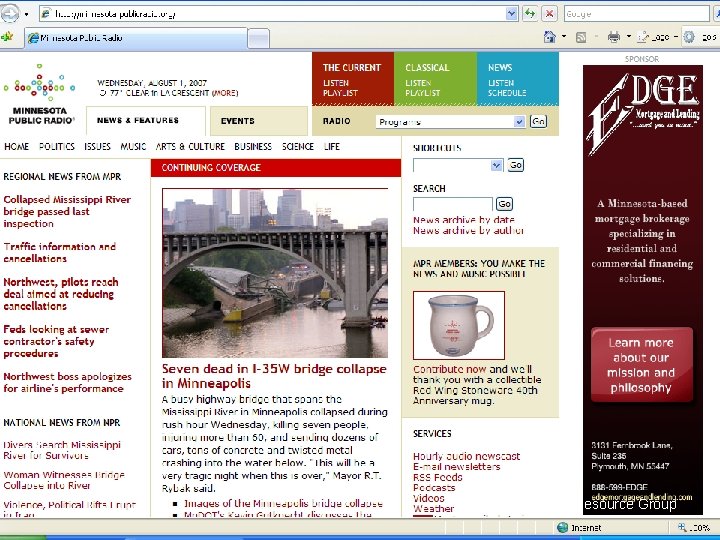This screenshot has height=540, width=720.
Task: Open the SCIENCE menu item
Action: 298,146
